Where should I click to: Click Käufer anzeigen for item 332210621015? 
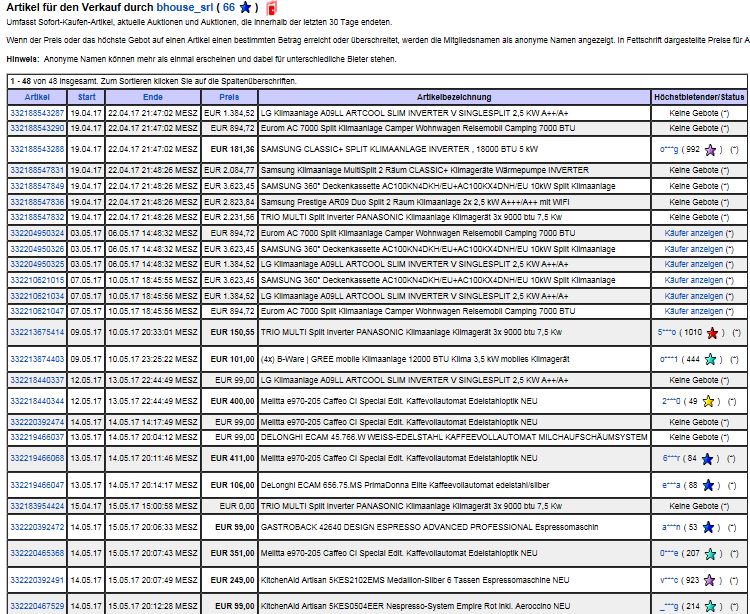(x=694, y=280)
